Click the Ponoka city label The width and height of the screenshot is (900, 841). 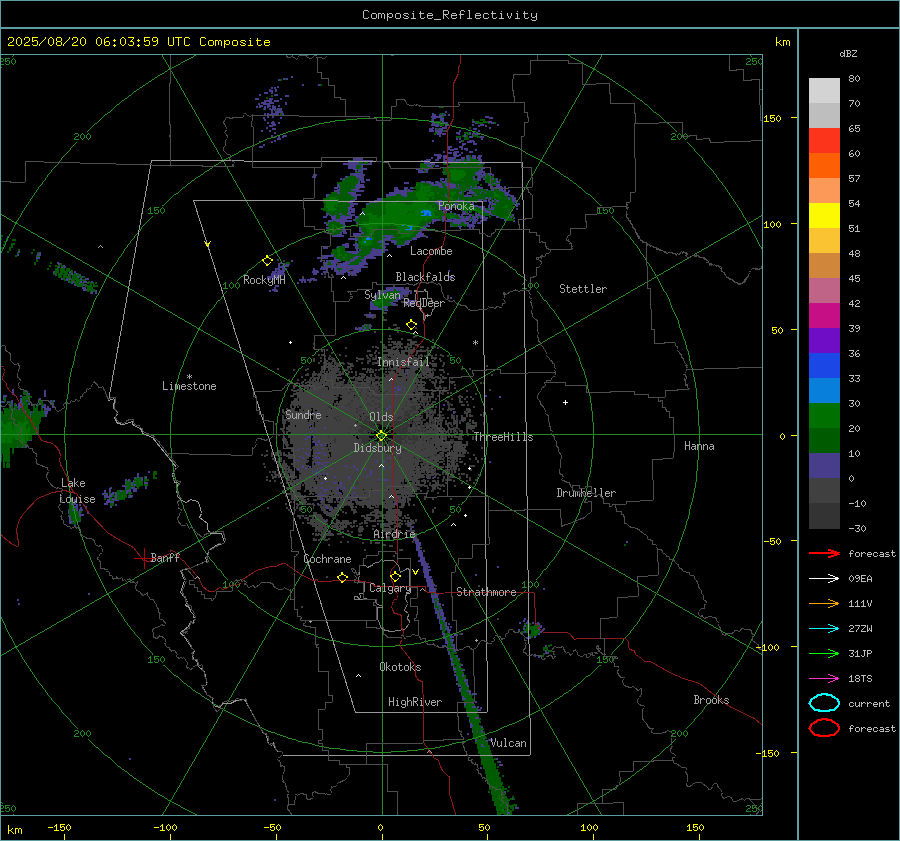(x=456, y=206)
